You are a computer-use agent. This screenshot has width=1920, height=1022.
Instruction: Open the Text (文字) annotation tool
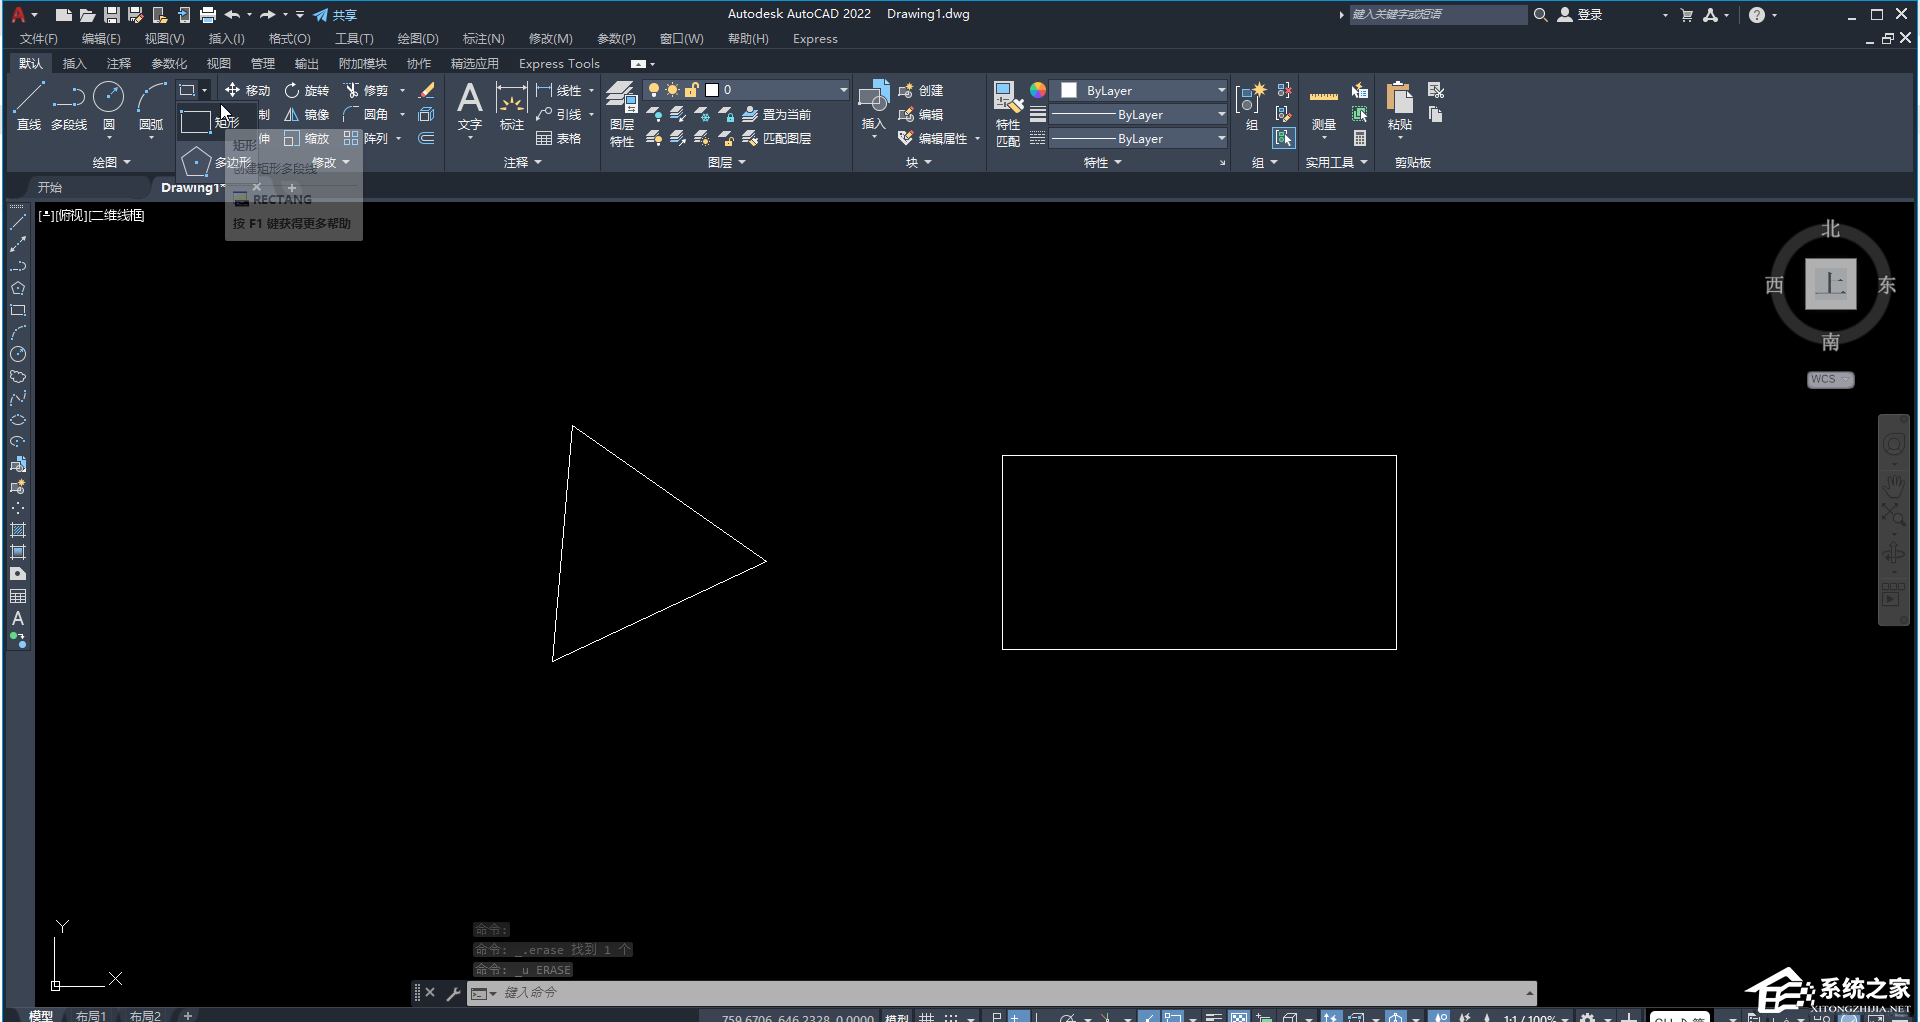[x=469, y=106]
